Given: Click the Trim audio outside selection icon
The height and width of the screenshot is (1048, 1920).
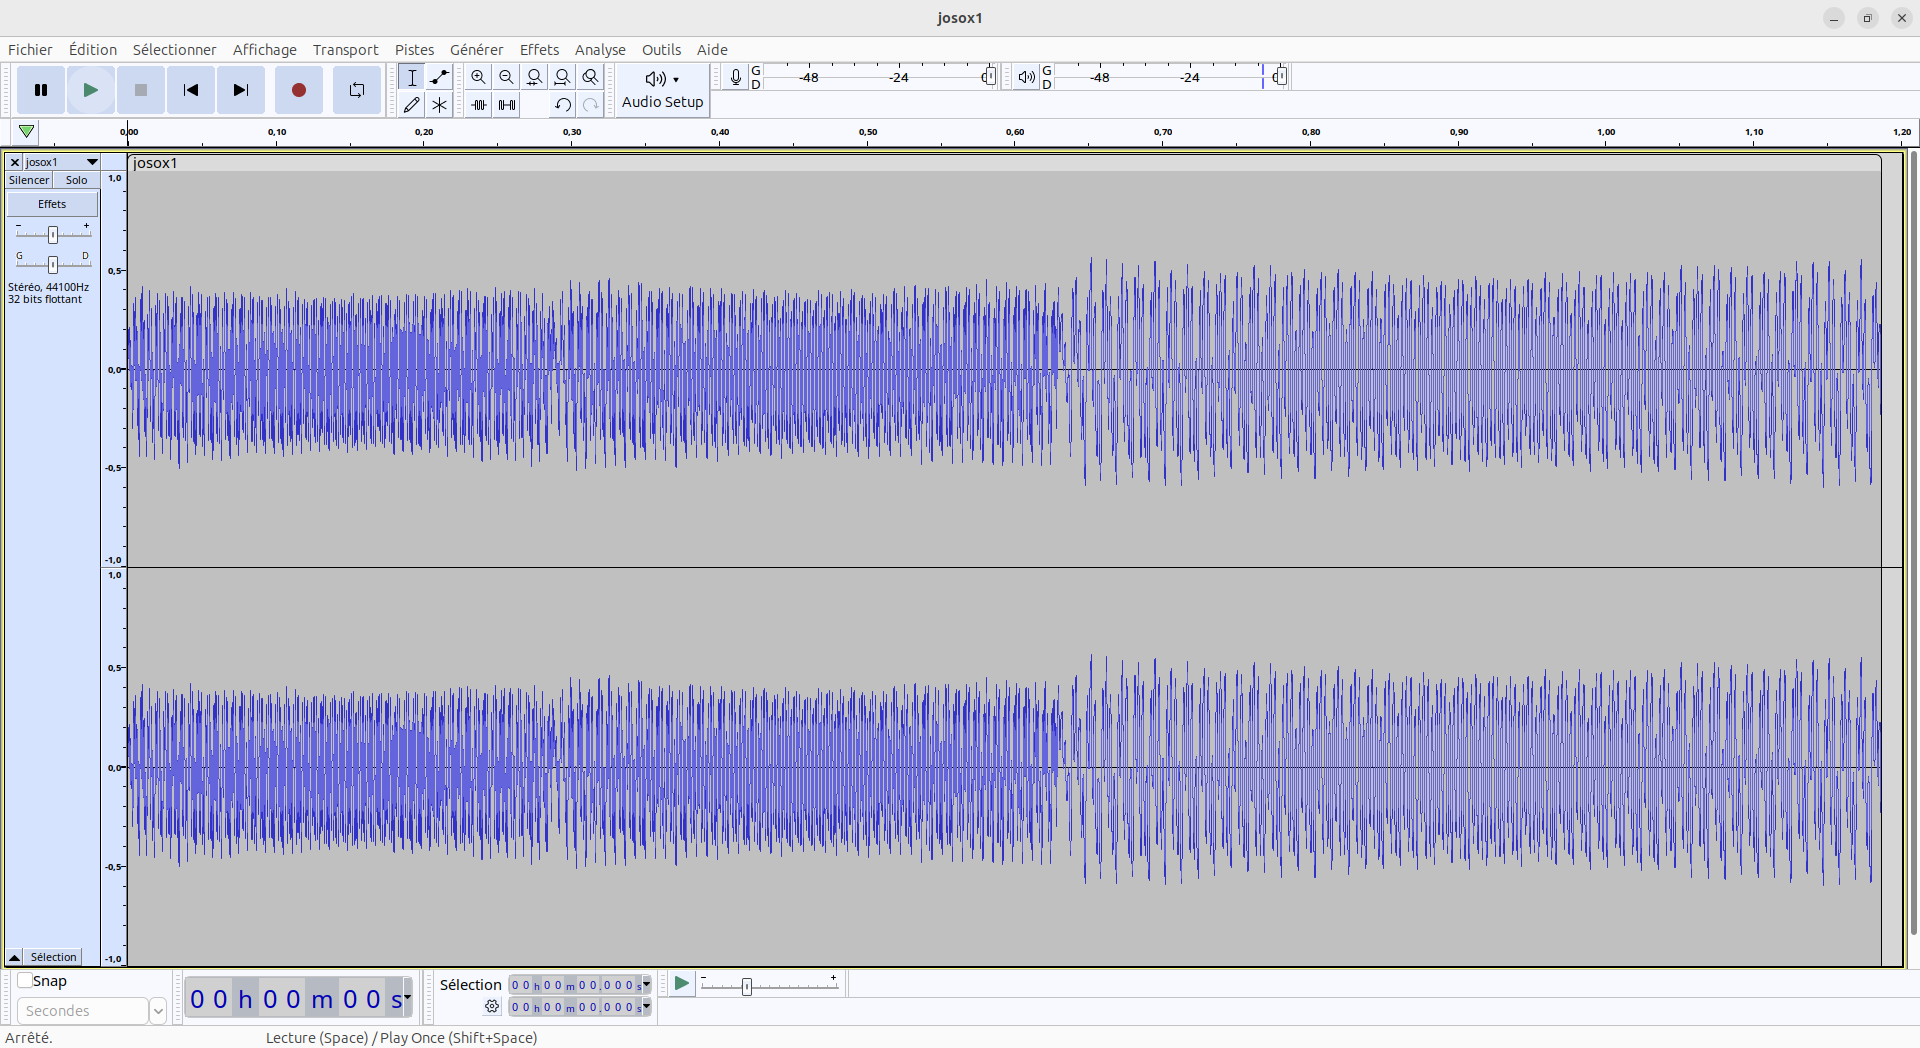Looking at the screenshot, I should point(479,104).
